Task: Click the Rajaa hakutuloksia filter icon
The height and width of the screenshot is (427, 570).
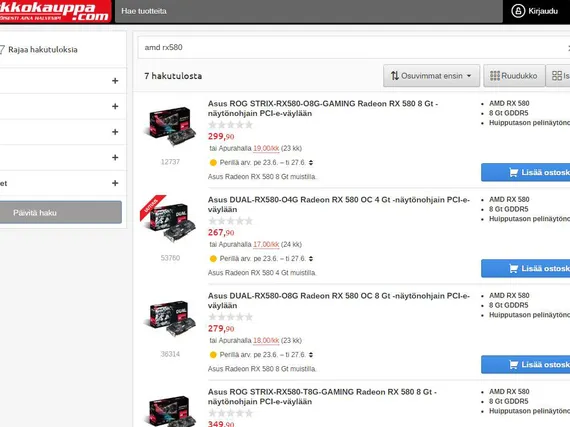Action: click(x=2, y=49)
